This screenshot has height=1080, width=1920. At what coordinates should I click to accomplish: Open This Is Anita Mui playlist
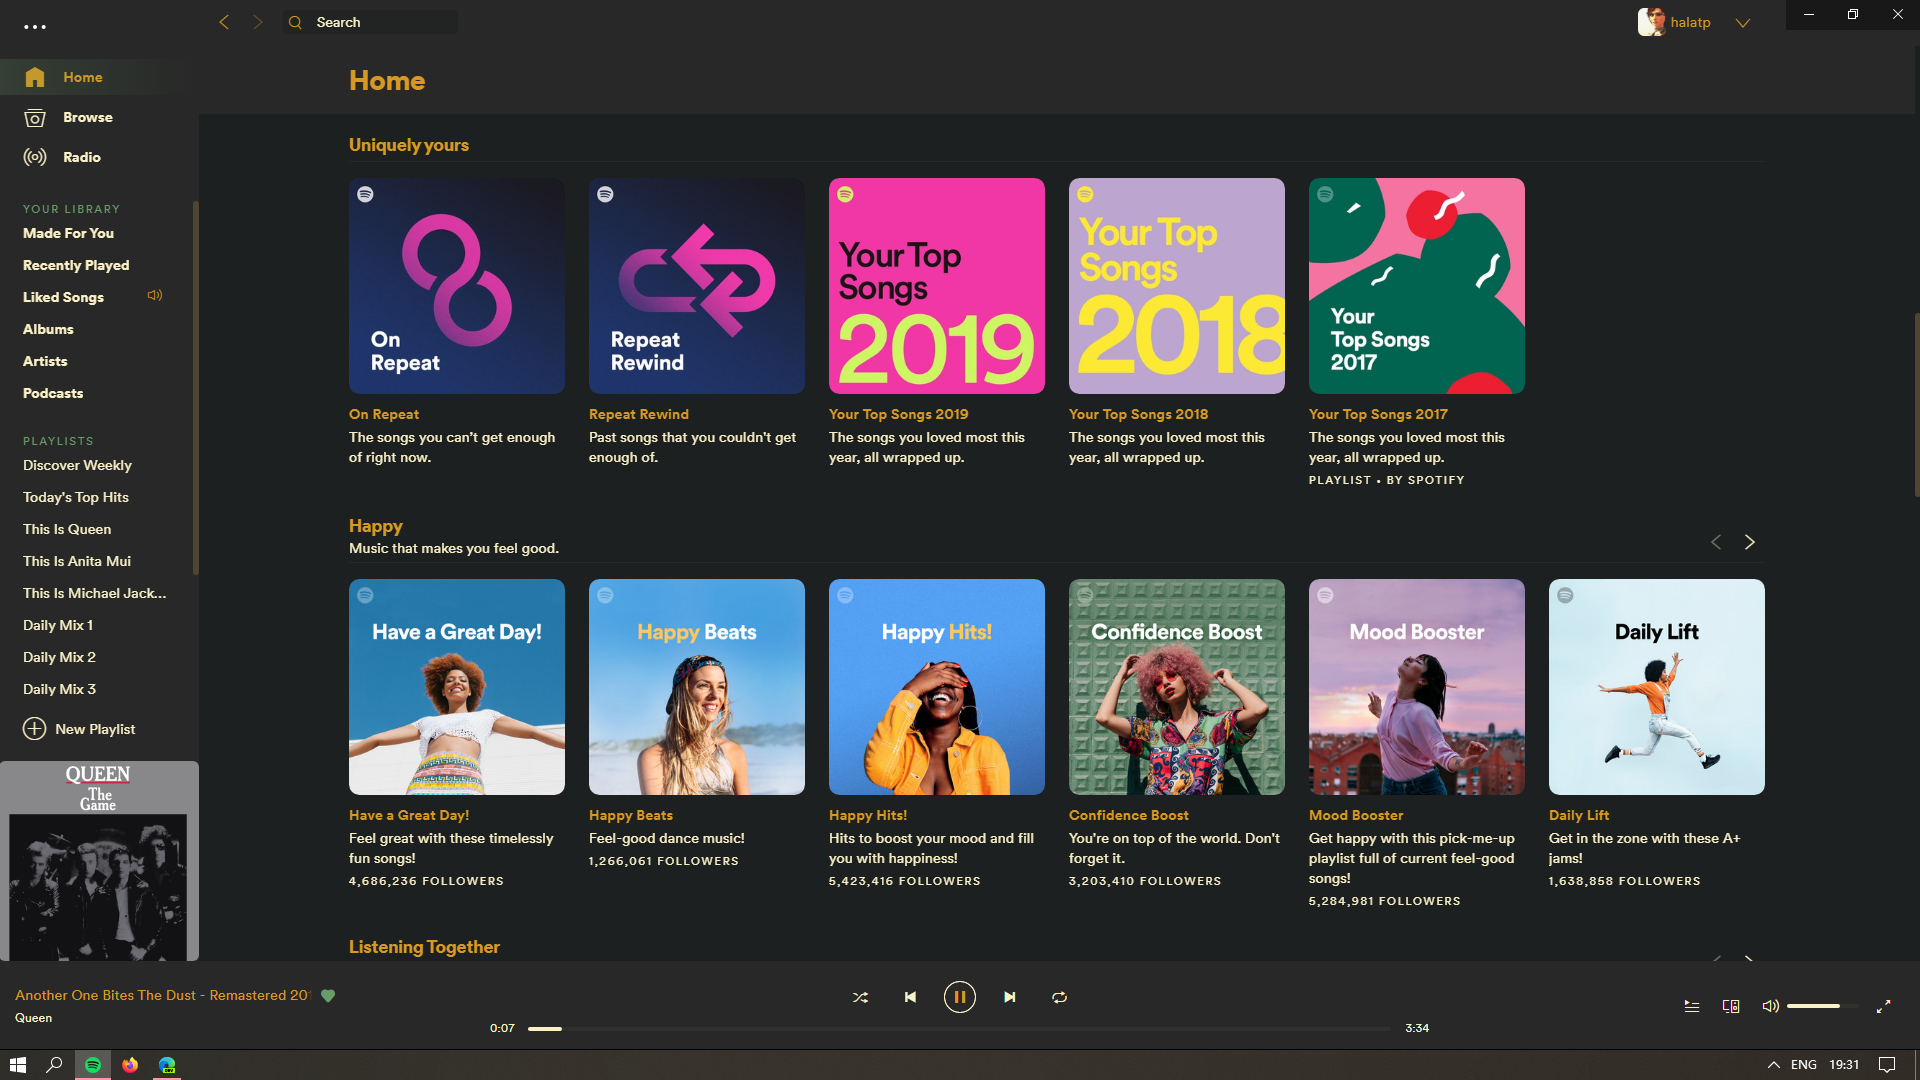[x=77, y=561]
